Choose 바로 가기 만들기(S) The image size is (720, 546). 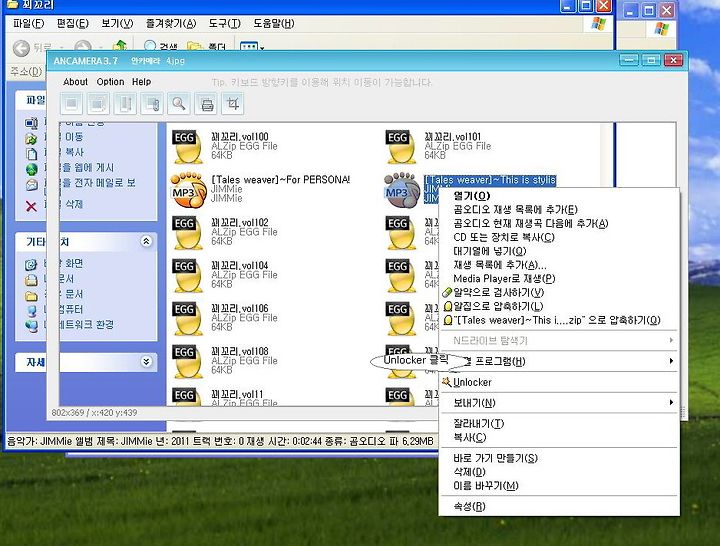tap(559, 458)
